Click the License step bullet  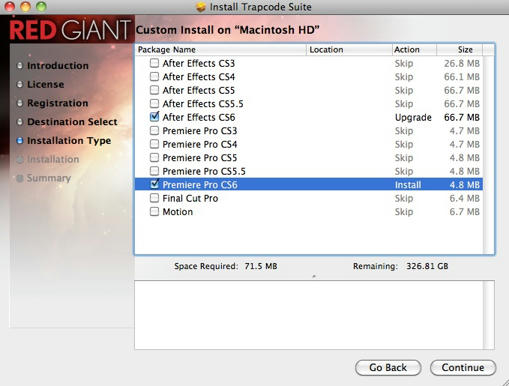click(x=20, y=84)
